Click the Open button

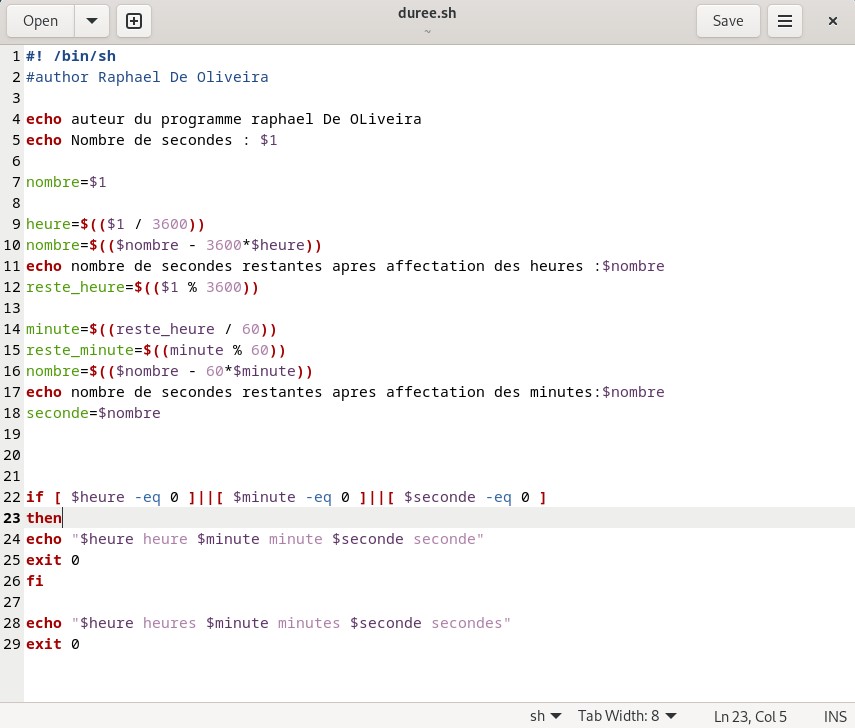pyautogui.click(x=41, y=20)
